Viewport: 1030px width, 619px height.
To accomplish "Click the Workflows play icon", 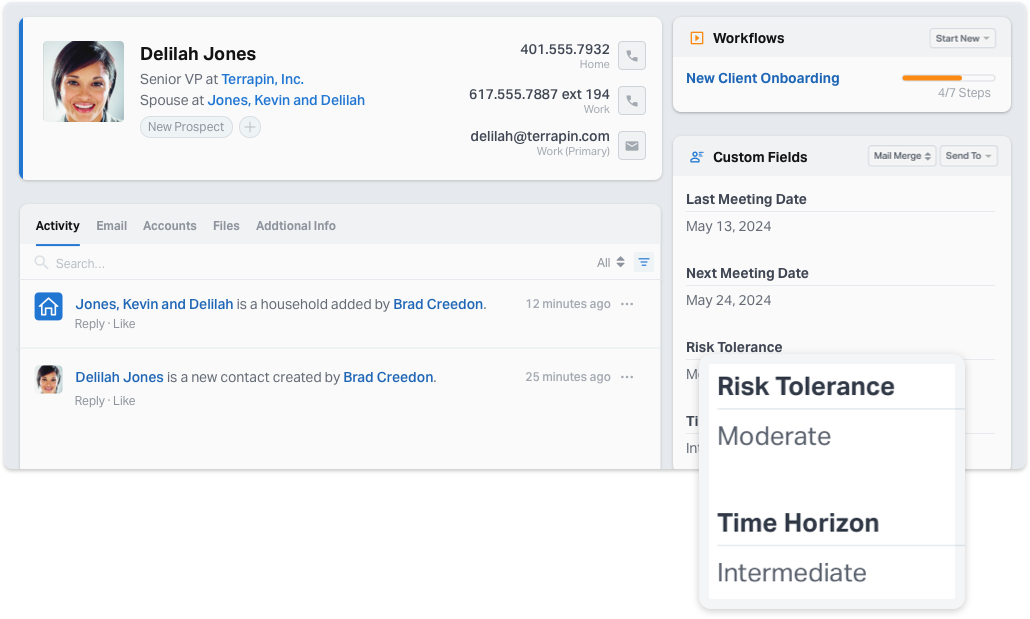I will (697, 38).
